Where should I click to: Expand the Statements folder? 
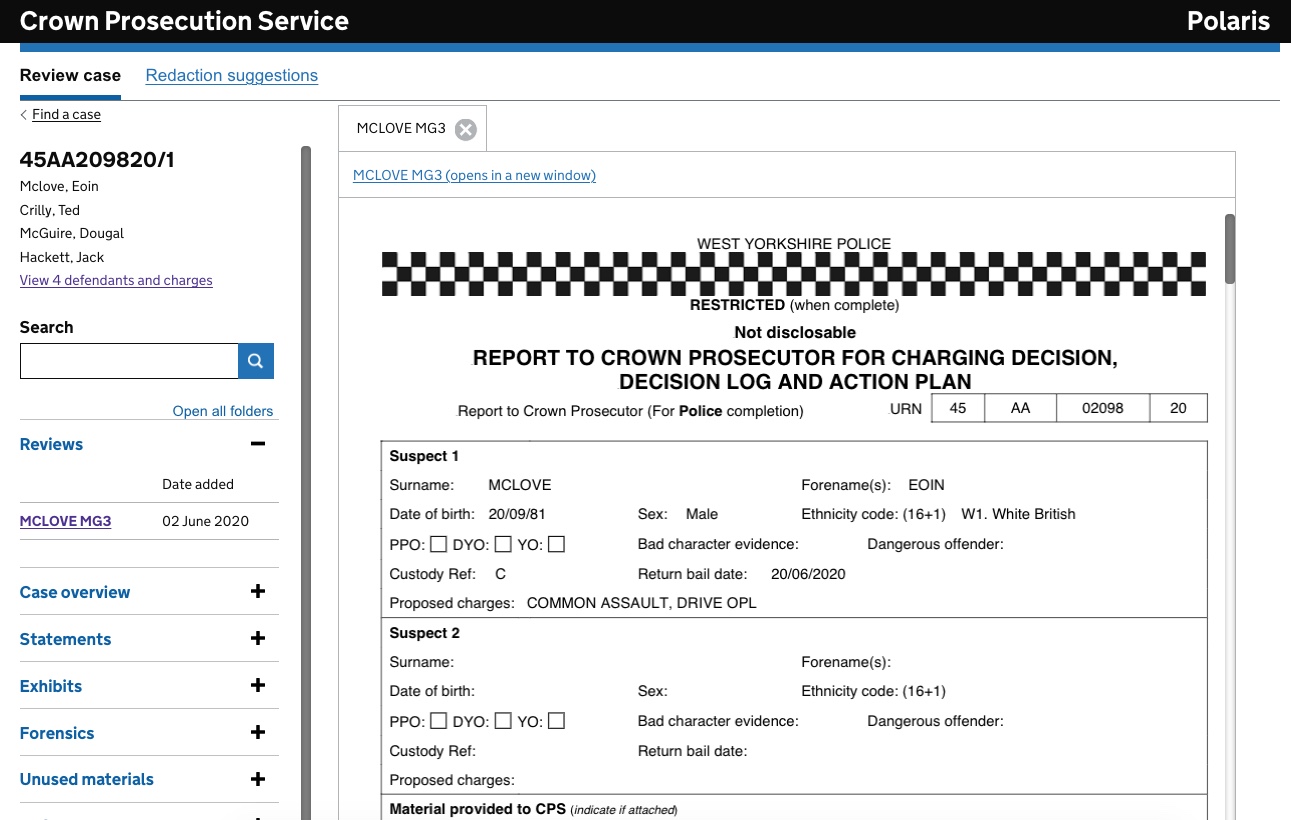(x=258, y=639)
